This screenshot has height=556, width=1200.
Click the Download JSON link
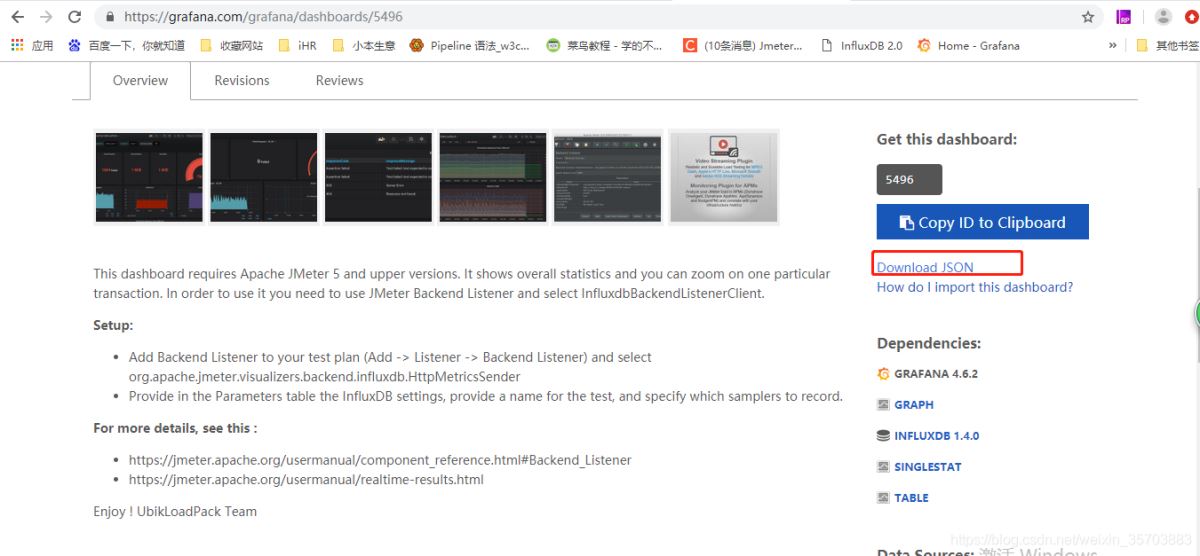pos(925,267)
